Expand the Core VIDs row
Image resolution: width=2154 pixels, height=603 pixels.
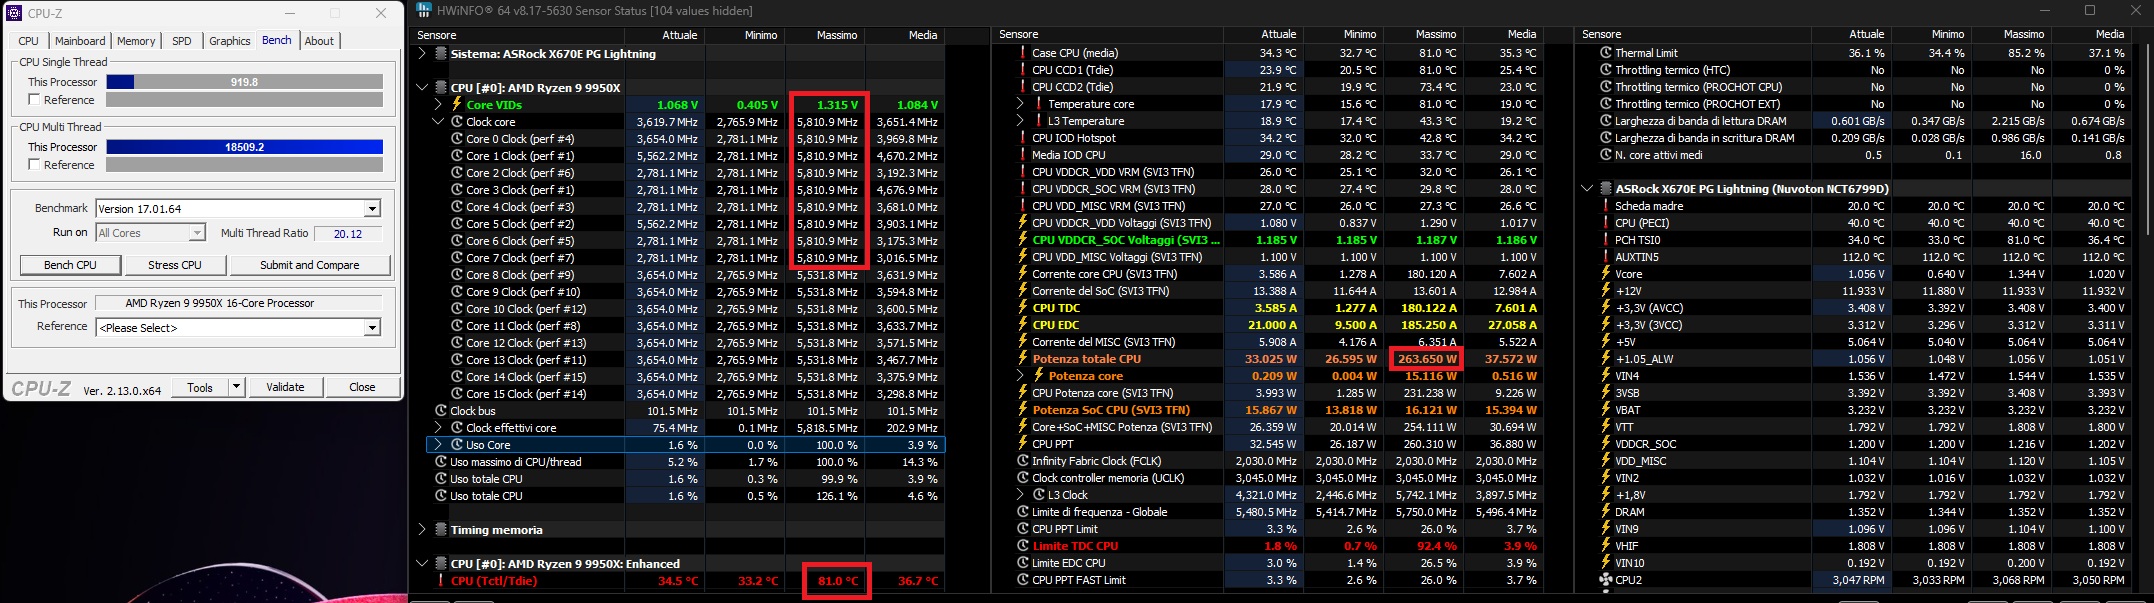(438, 105)
